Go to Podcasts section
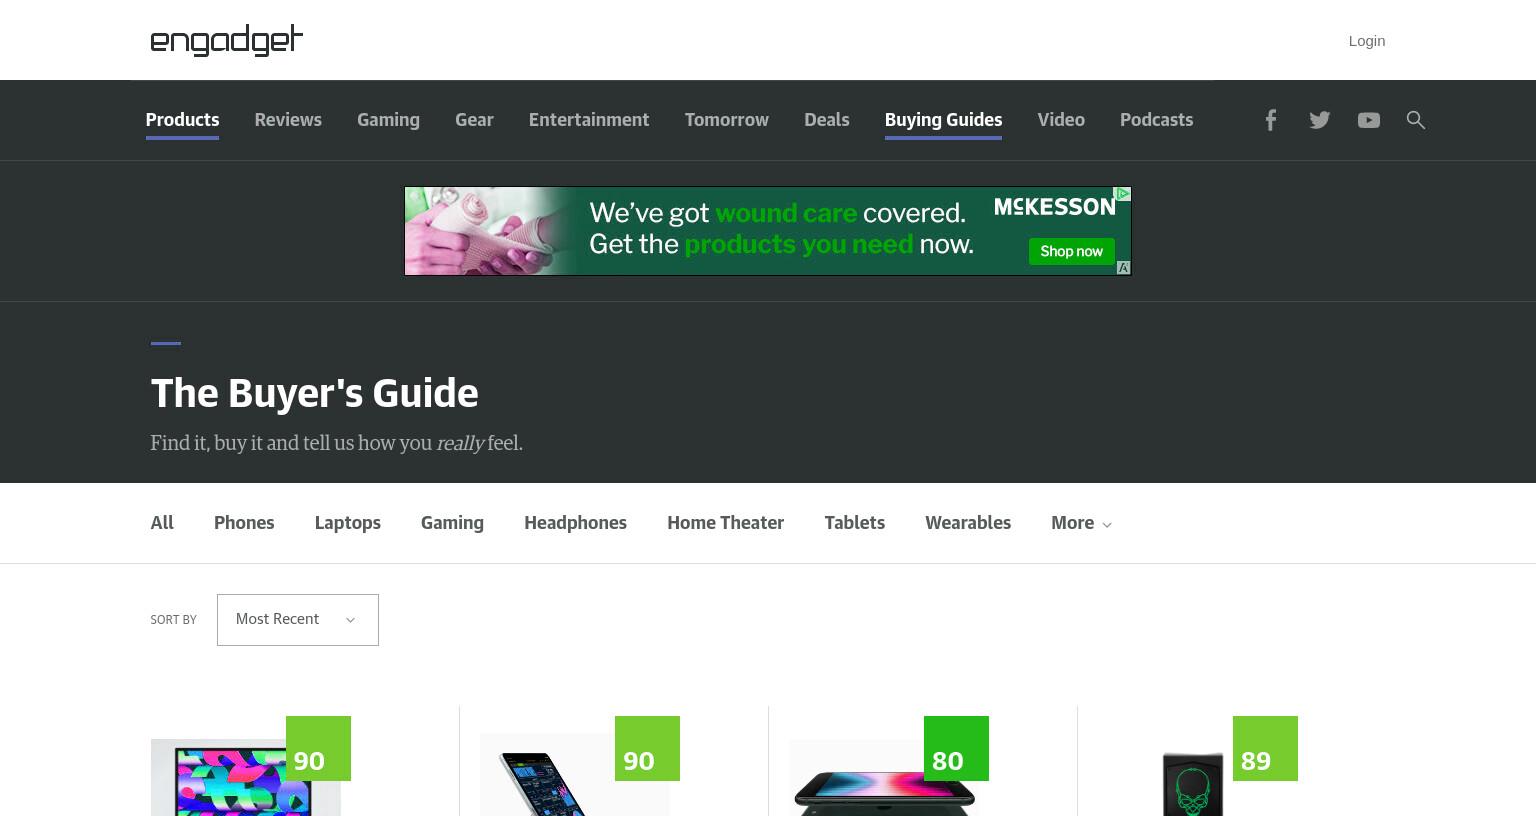Screen dimensions: 1536x816 (1156, 120)
